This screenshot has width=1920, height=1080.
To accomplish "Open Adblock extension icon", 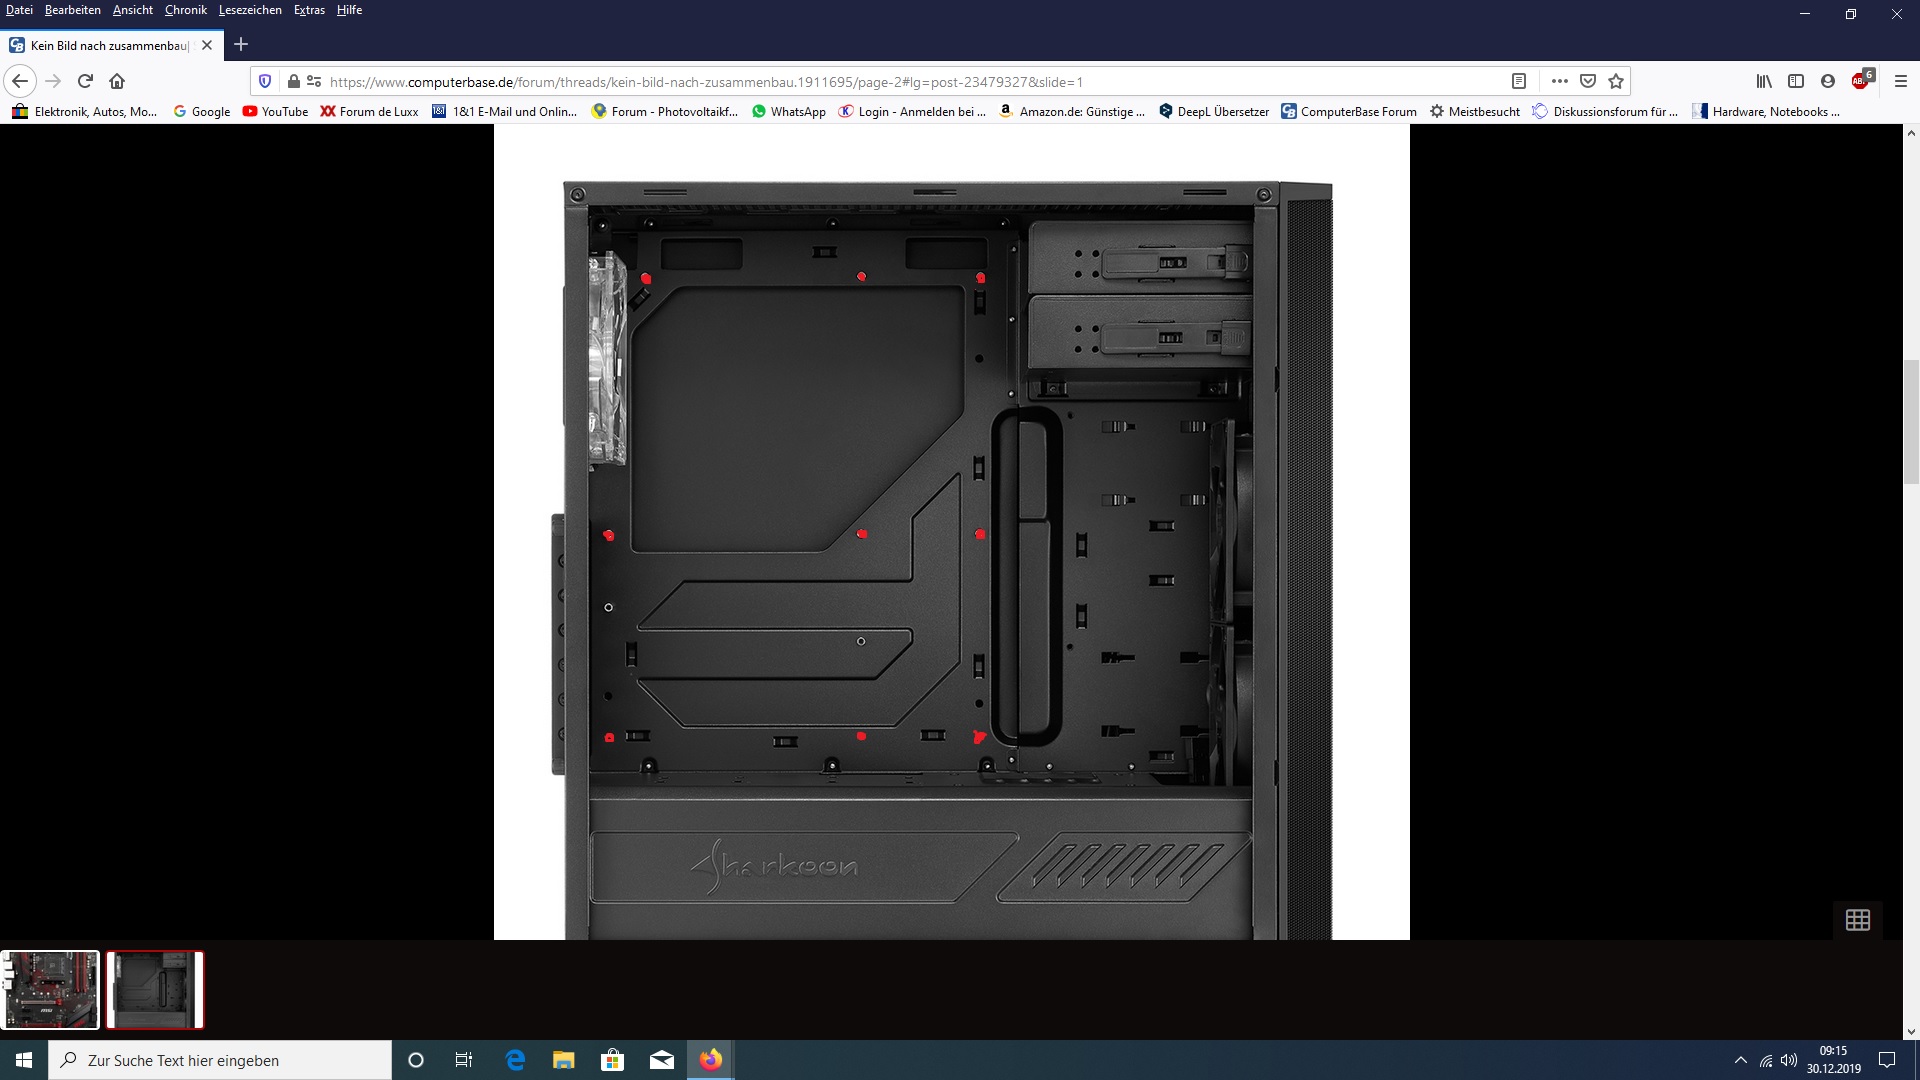I will tap(1860, 81).
